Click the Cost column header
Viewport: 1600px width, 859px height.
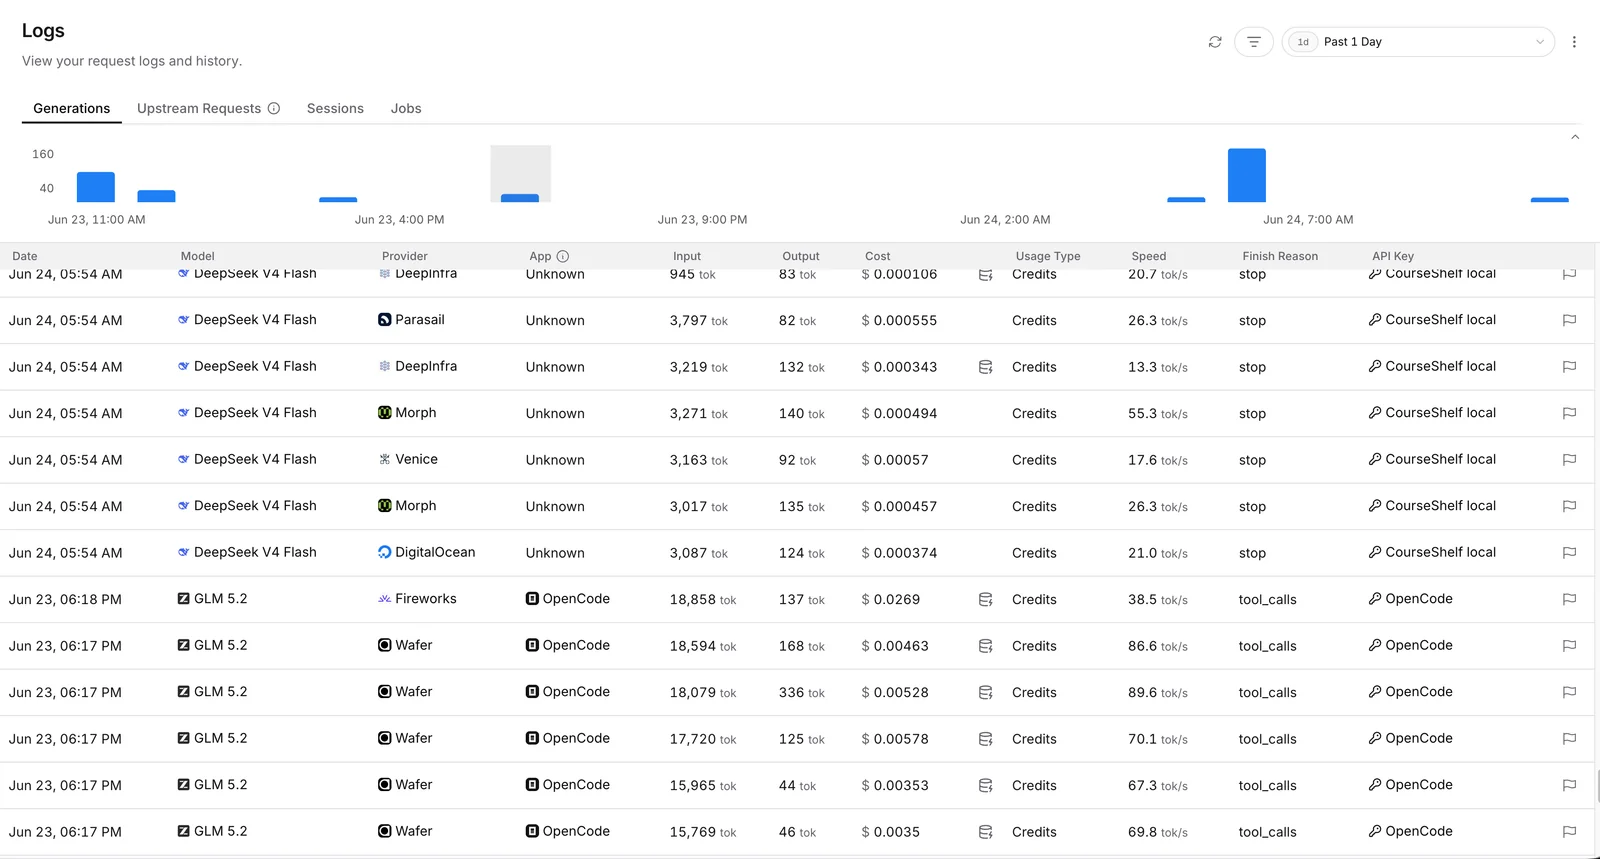coord(878,256)
